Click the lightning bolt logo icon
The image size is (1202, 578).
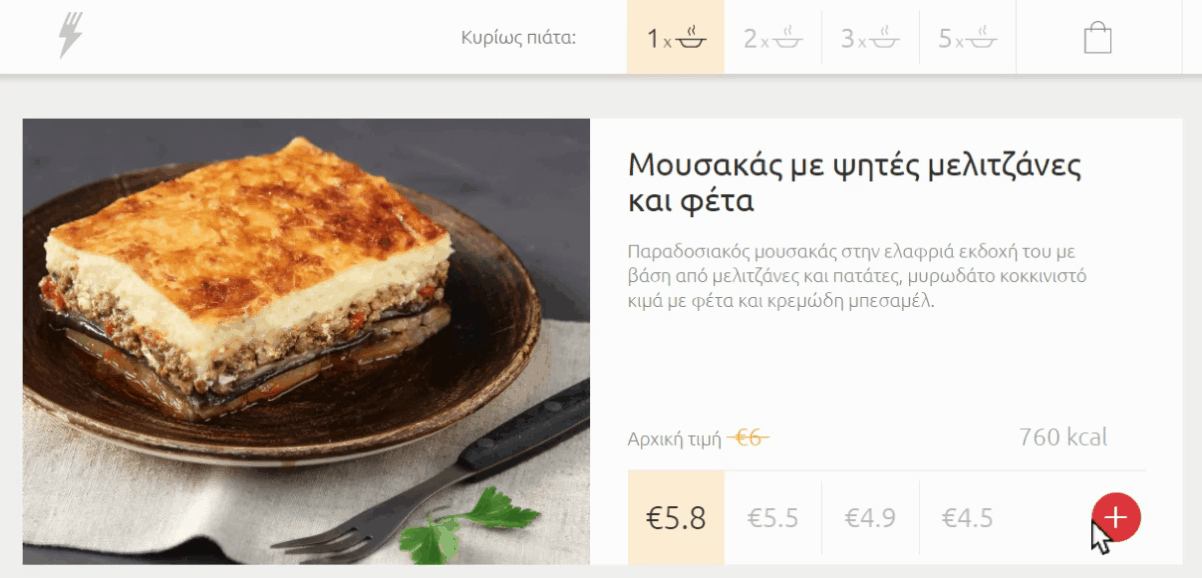tap(71, 36)
